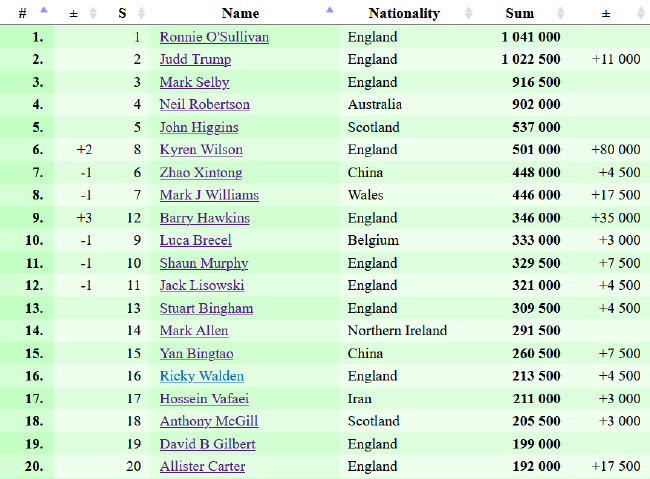The image size is (650, 479).
Task: Click sort arrows next to S column
Action: (x=141, y=13)
